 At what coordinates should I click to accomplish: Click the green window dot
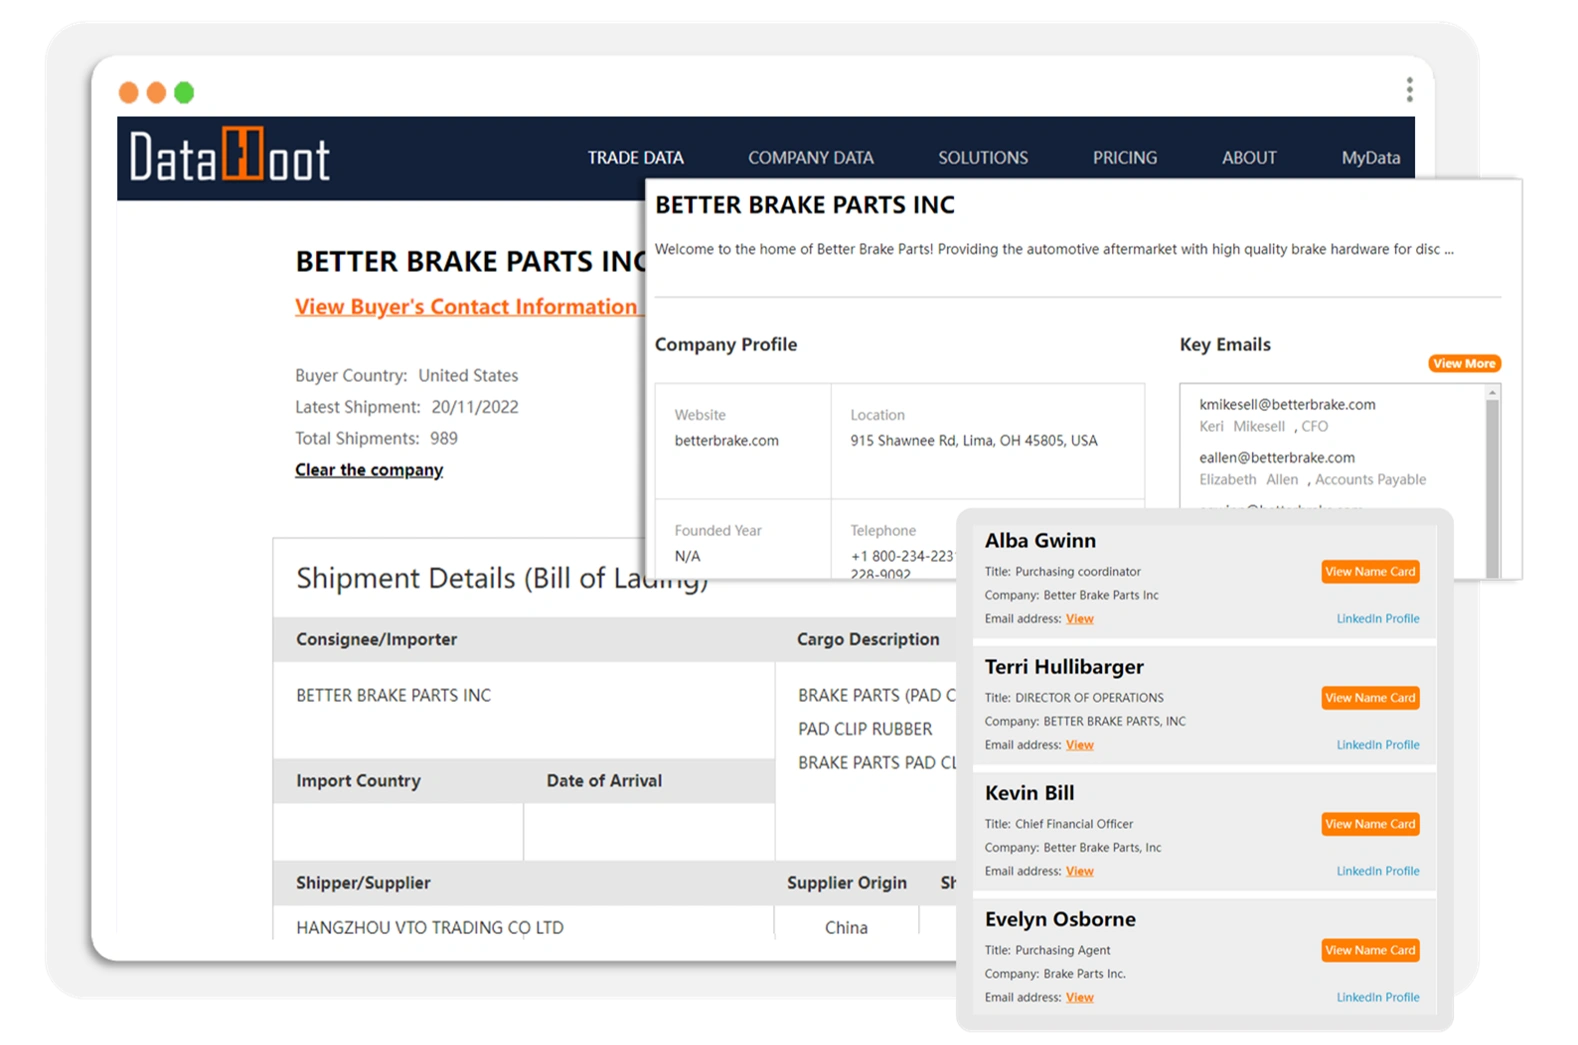point(184,93)
